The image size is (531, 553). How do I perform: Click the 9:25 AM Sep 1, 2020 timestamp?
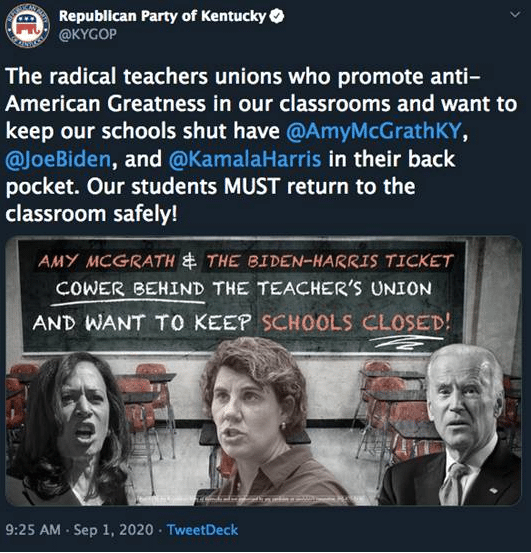tap(79, 530)
